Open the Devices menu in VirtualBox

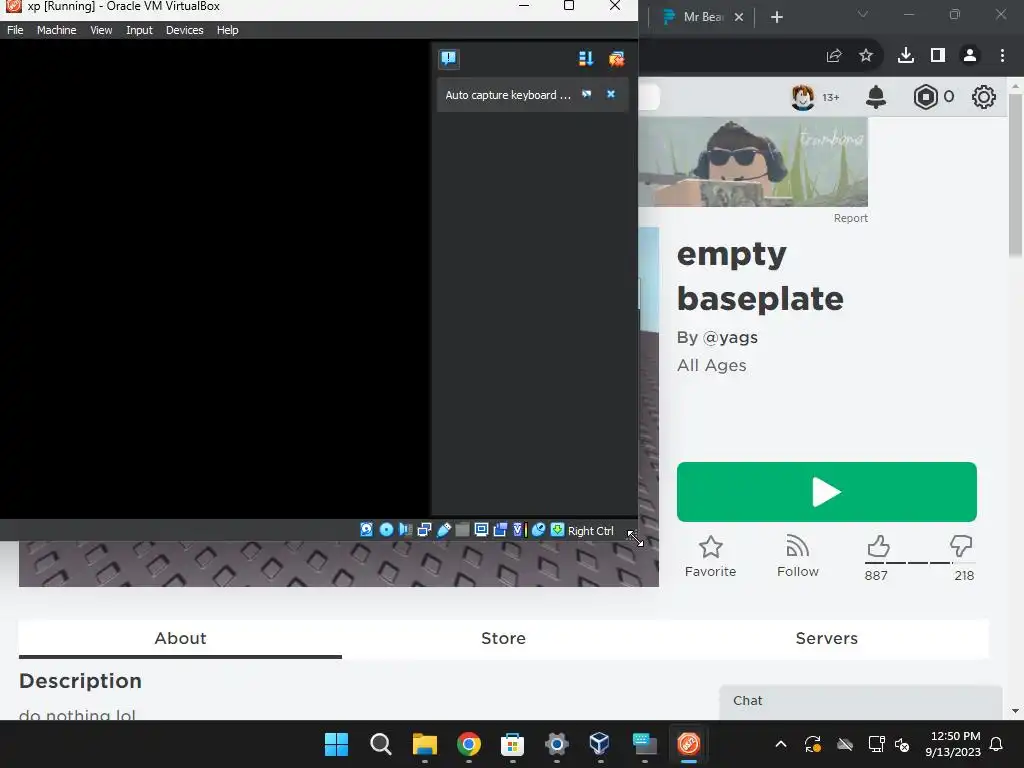[184, 30]
